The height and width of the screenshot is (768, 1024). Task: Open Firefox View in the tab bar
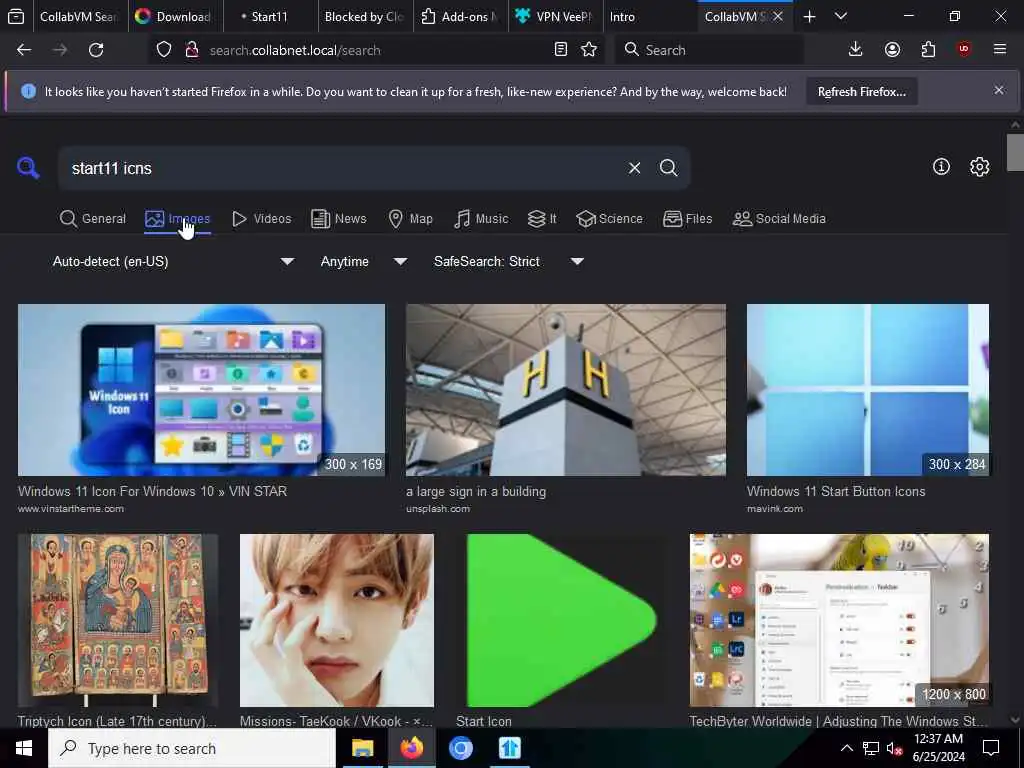click(16, 16)
